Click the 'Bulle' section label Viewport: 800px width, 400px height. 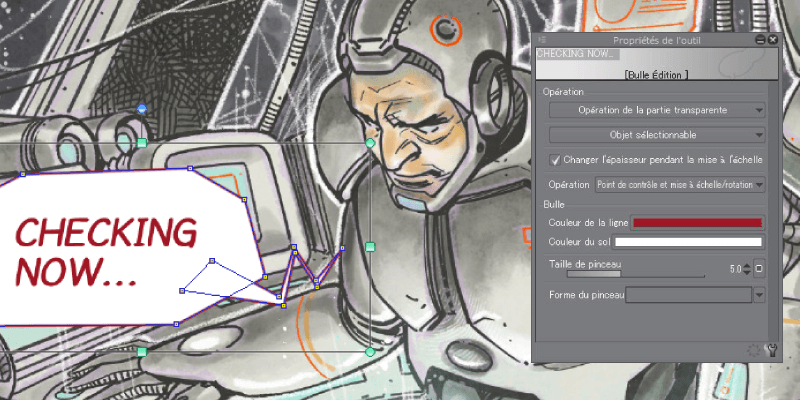[x=554, y=205]
